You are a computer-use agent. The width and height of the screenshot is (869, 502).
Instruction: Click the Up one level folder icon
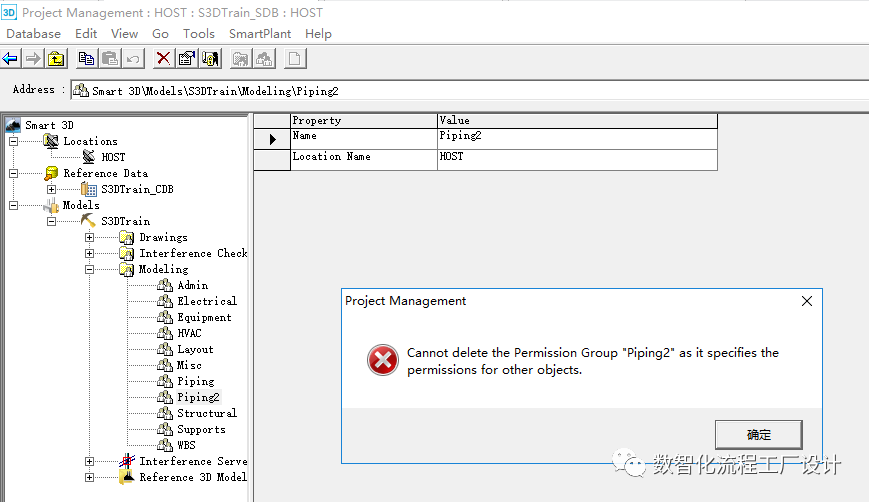point(57,59)
